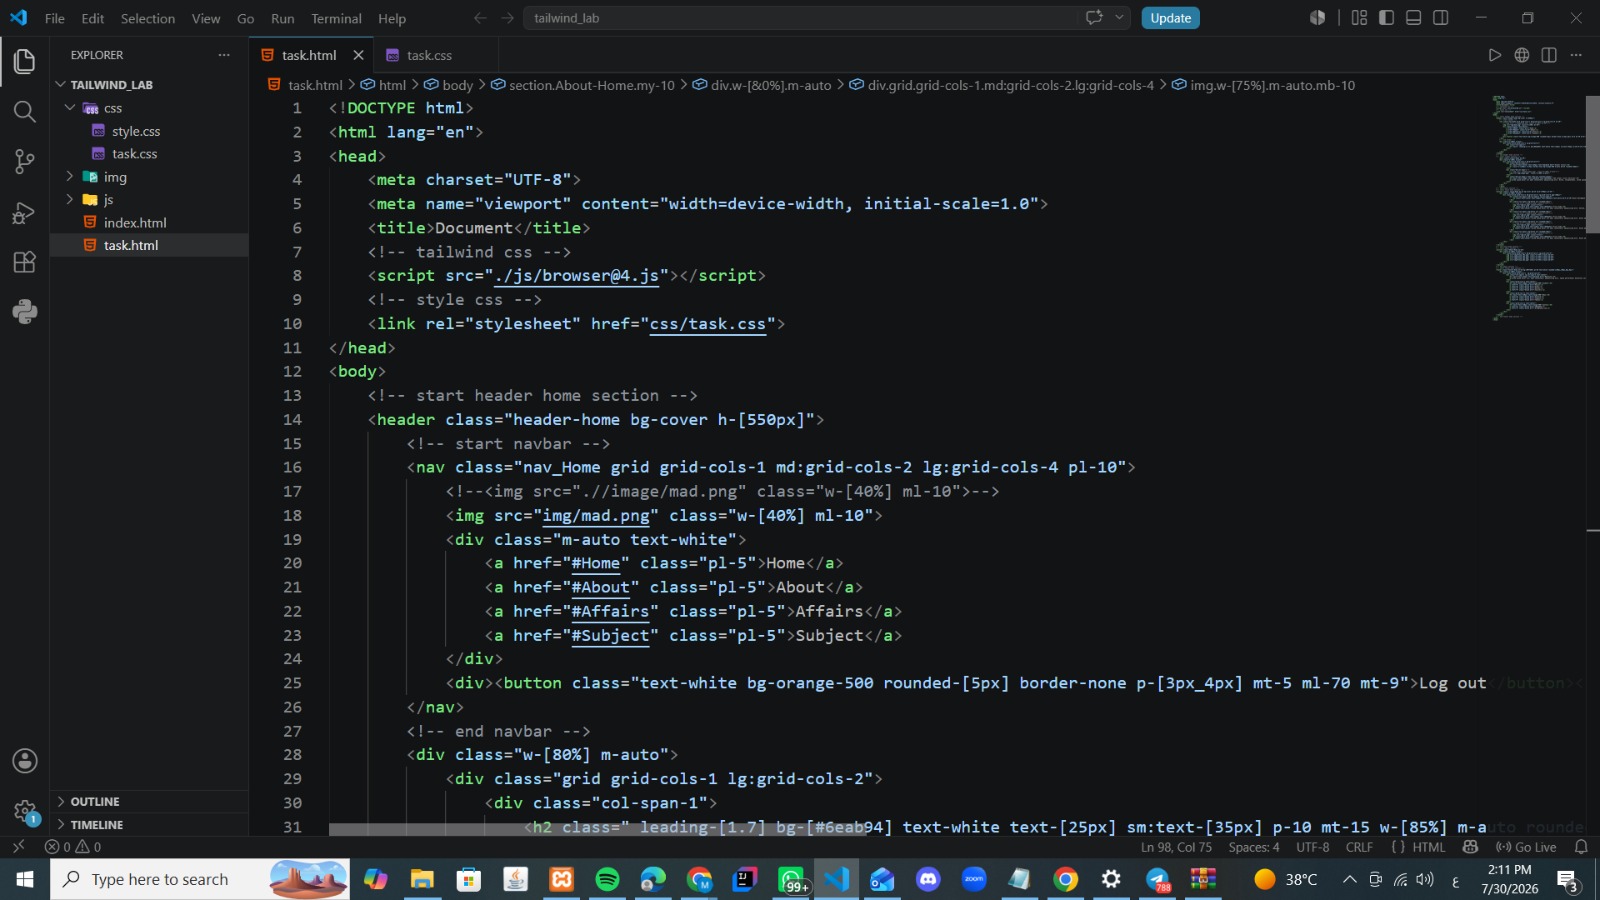The height and width of the screenshot is (900, 1600).
Task: Open the browser preview globe icon
Action: pos(1521,55)
